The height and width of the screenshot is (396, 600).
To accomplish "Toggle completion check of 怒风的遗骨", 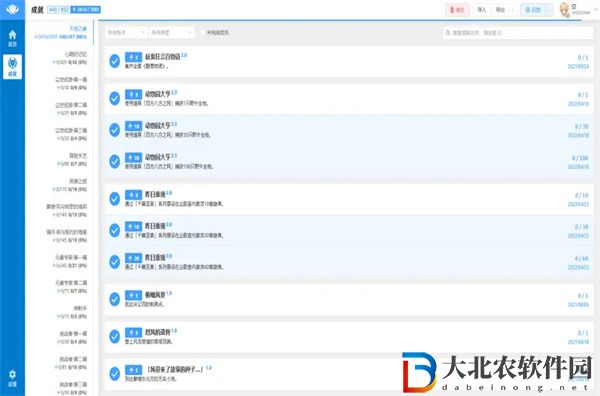I will 114,337.
